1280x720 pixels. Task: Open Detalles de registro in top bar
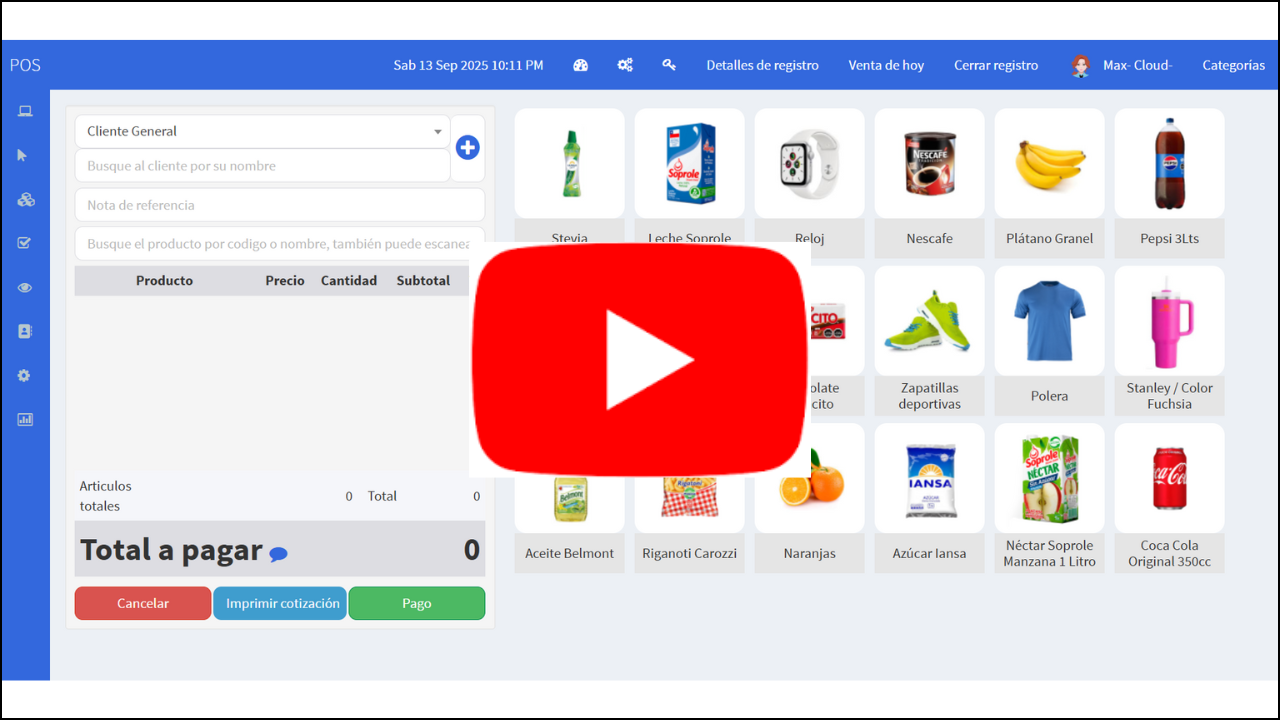point(762,65)
